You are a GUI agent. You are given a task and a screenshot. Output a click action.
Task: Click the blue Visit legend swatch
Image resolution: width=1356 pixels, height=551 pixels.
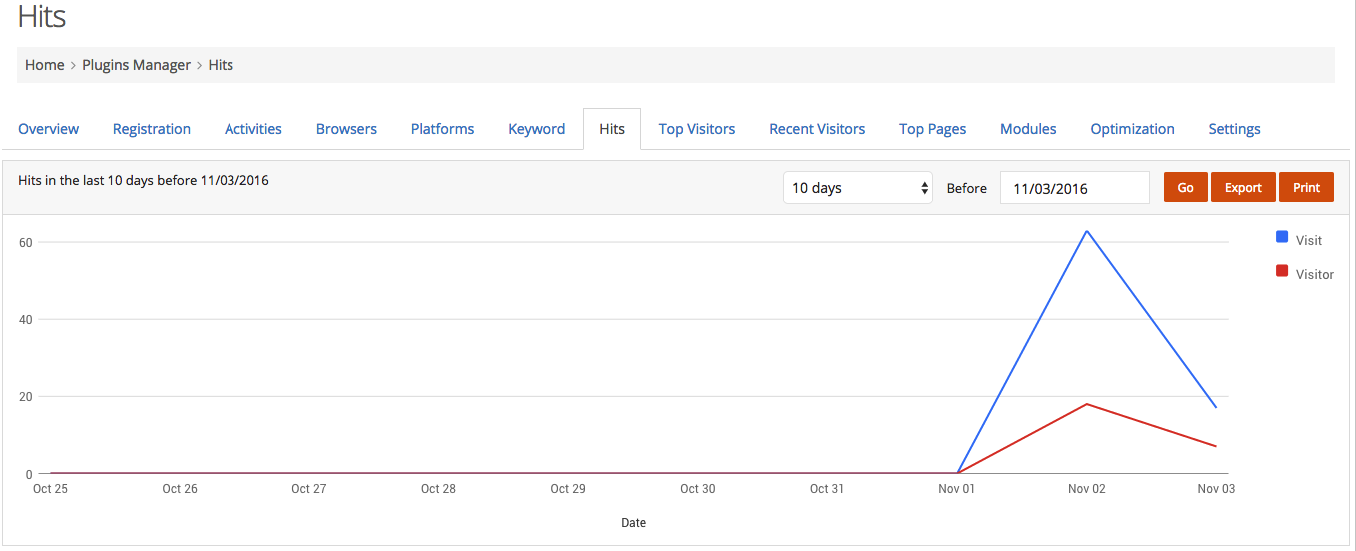point(1282,237)
